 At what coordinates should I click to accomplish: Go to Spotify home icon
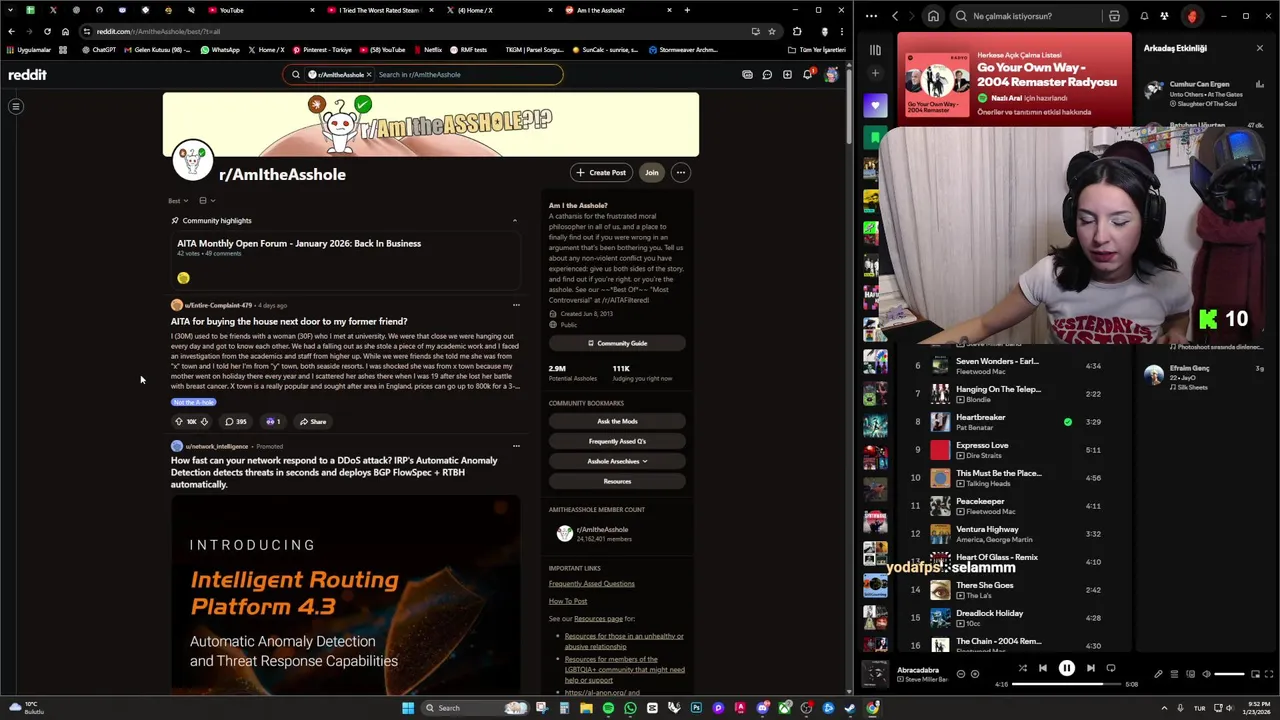pos(932,16)
